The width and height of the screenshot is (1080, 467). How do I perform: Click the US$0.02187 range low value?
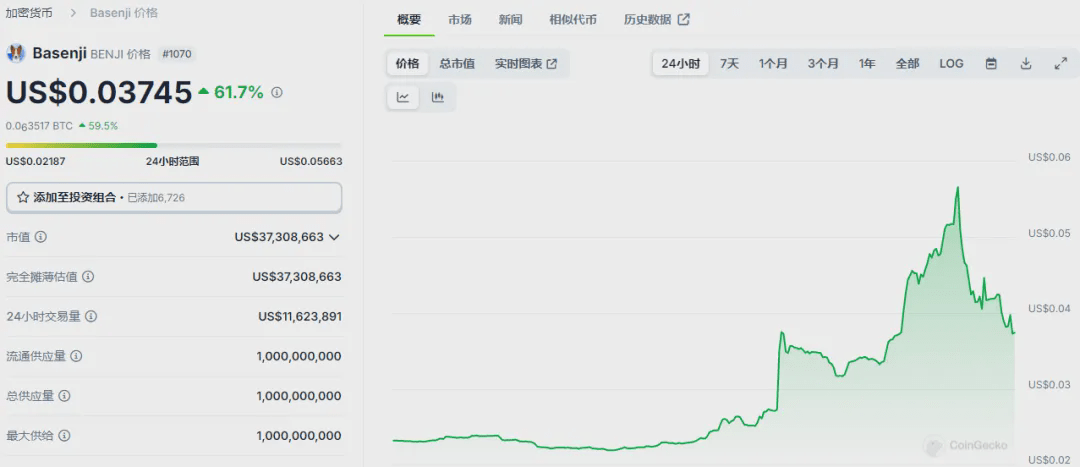36,161
